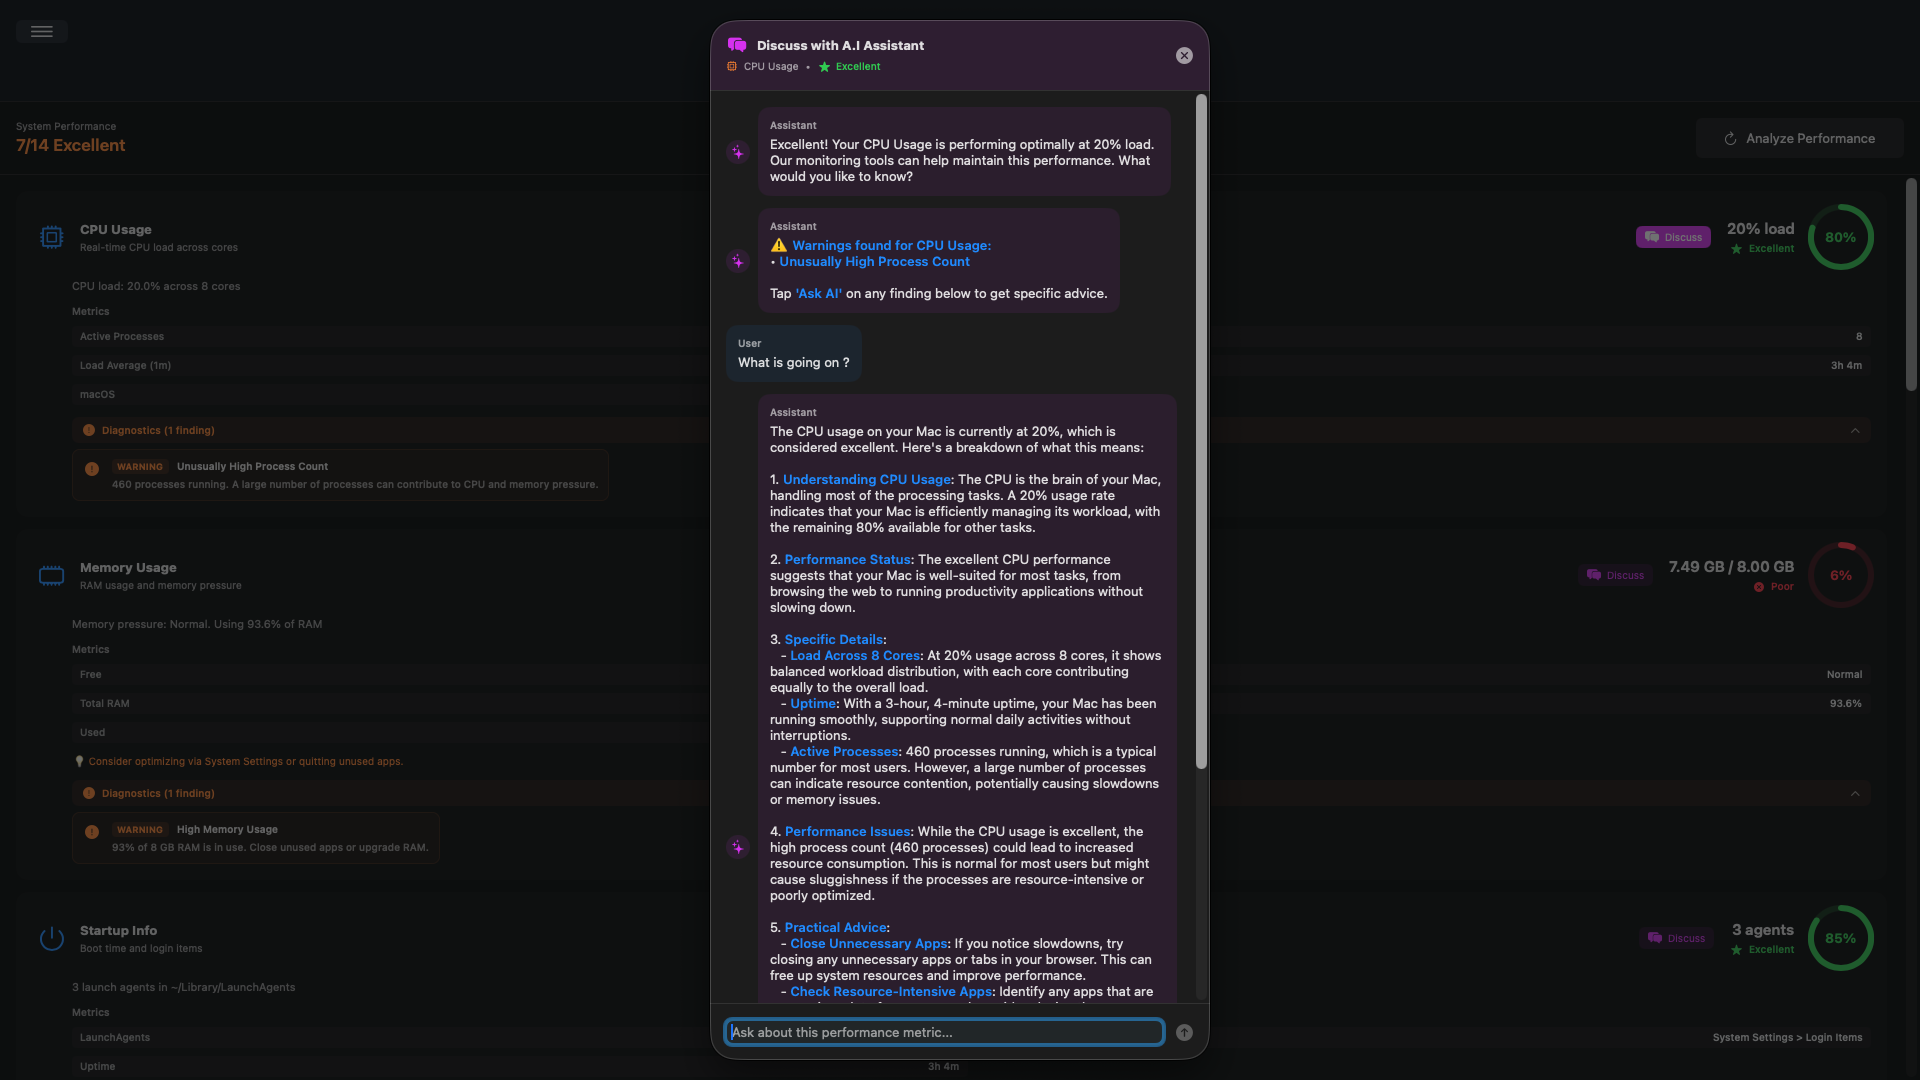Click the Excellent star next to 20% load
The width and height of the screenshot is (1920, 1080).
click(x=1736, y=249)
